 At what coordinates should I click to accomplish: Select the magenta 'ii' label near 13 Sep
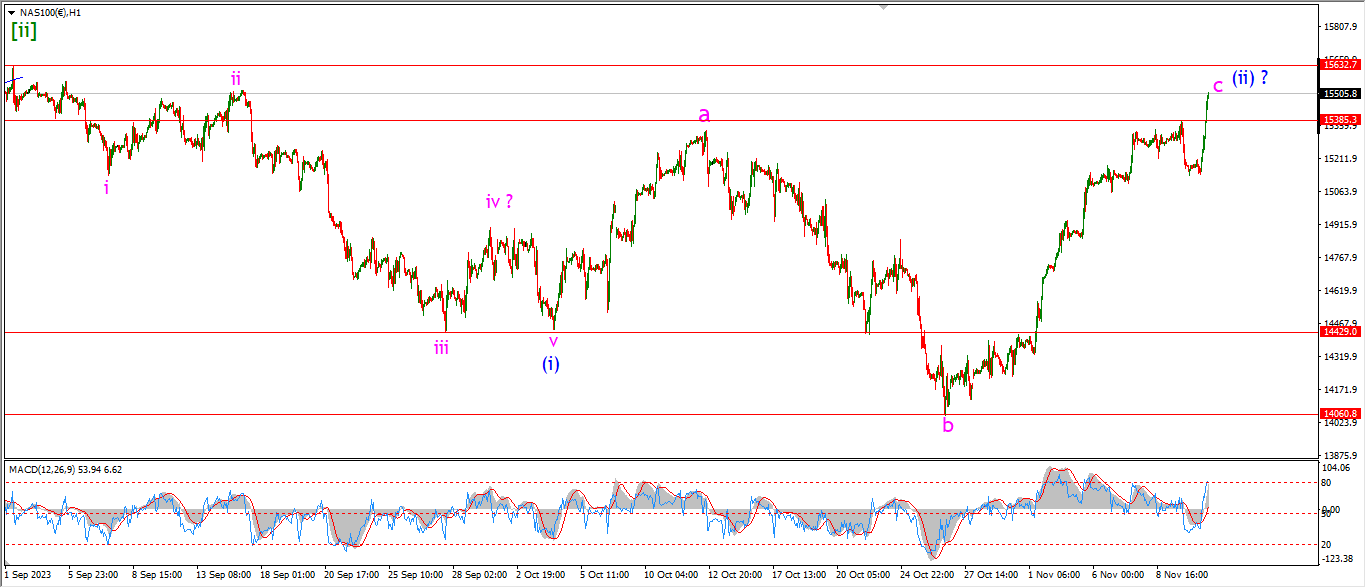(235, 77)
